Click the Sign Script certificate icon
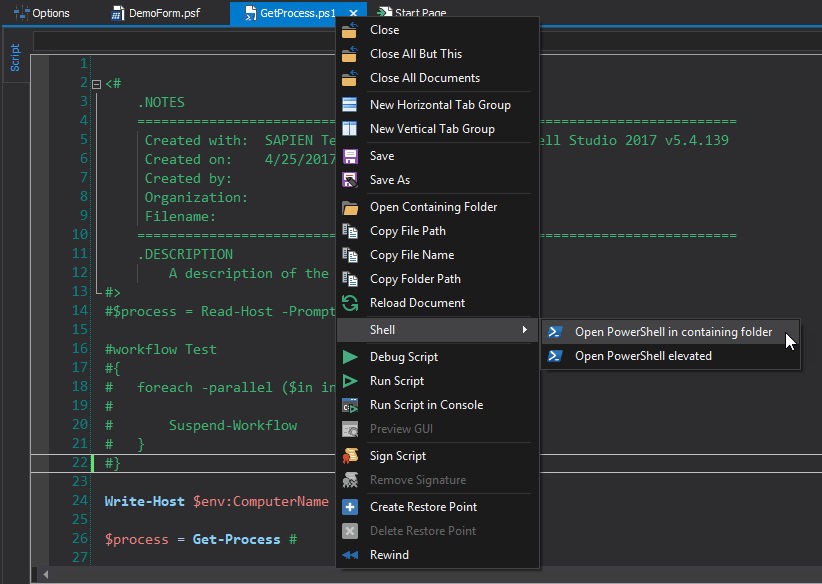This screenshot has width=822, height=584. pos(353,455)
